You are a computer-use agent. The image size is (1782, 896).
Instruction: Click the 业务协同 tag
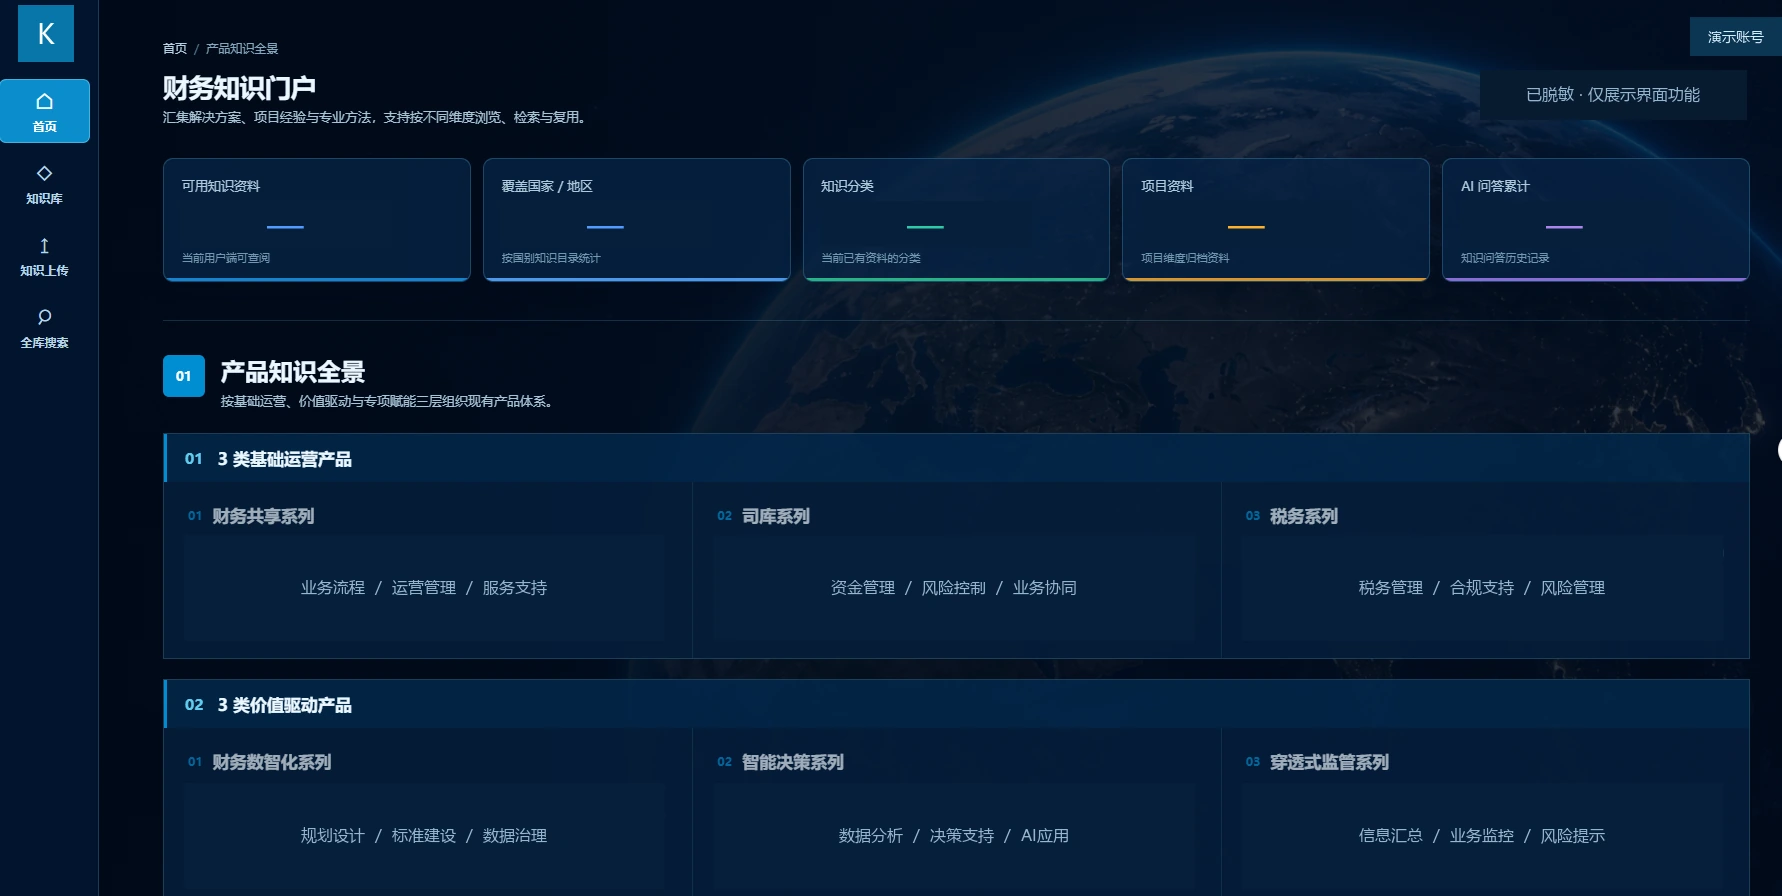1045,588
